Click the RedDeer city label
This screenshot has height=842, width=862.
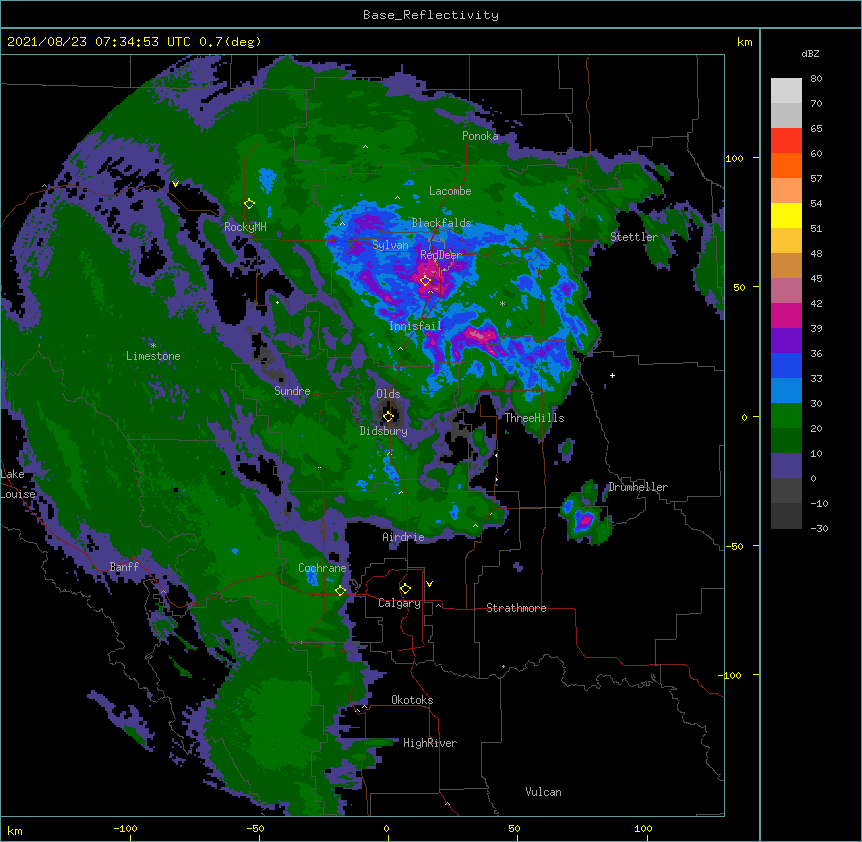[x=441, y=255]
